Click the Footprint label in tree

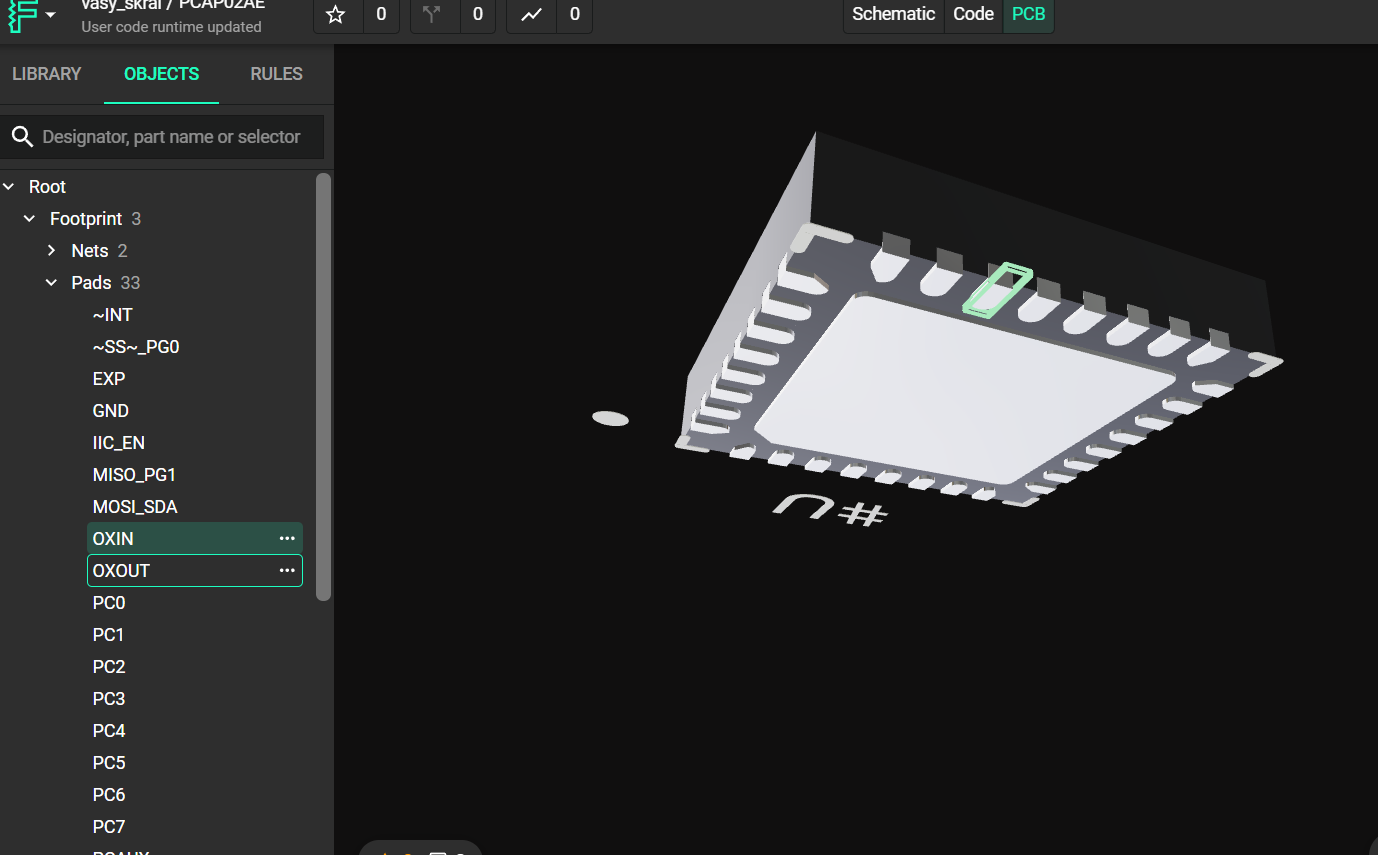pos(86,219)
